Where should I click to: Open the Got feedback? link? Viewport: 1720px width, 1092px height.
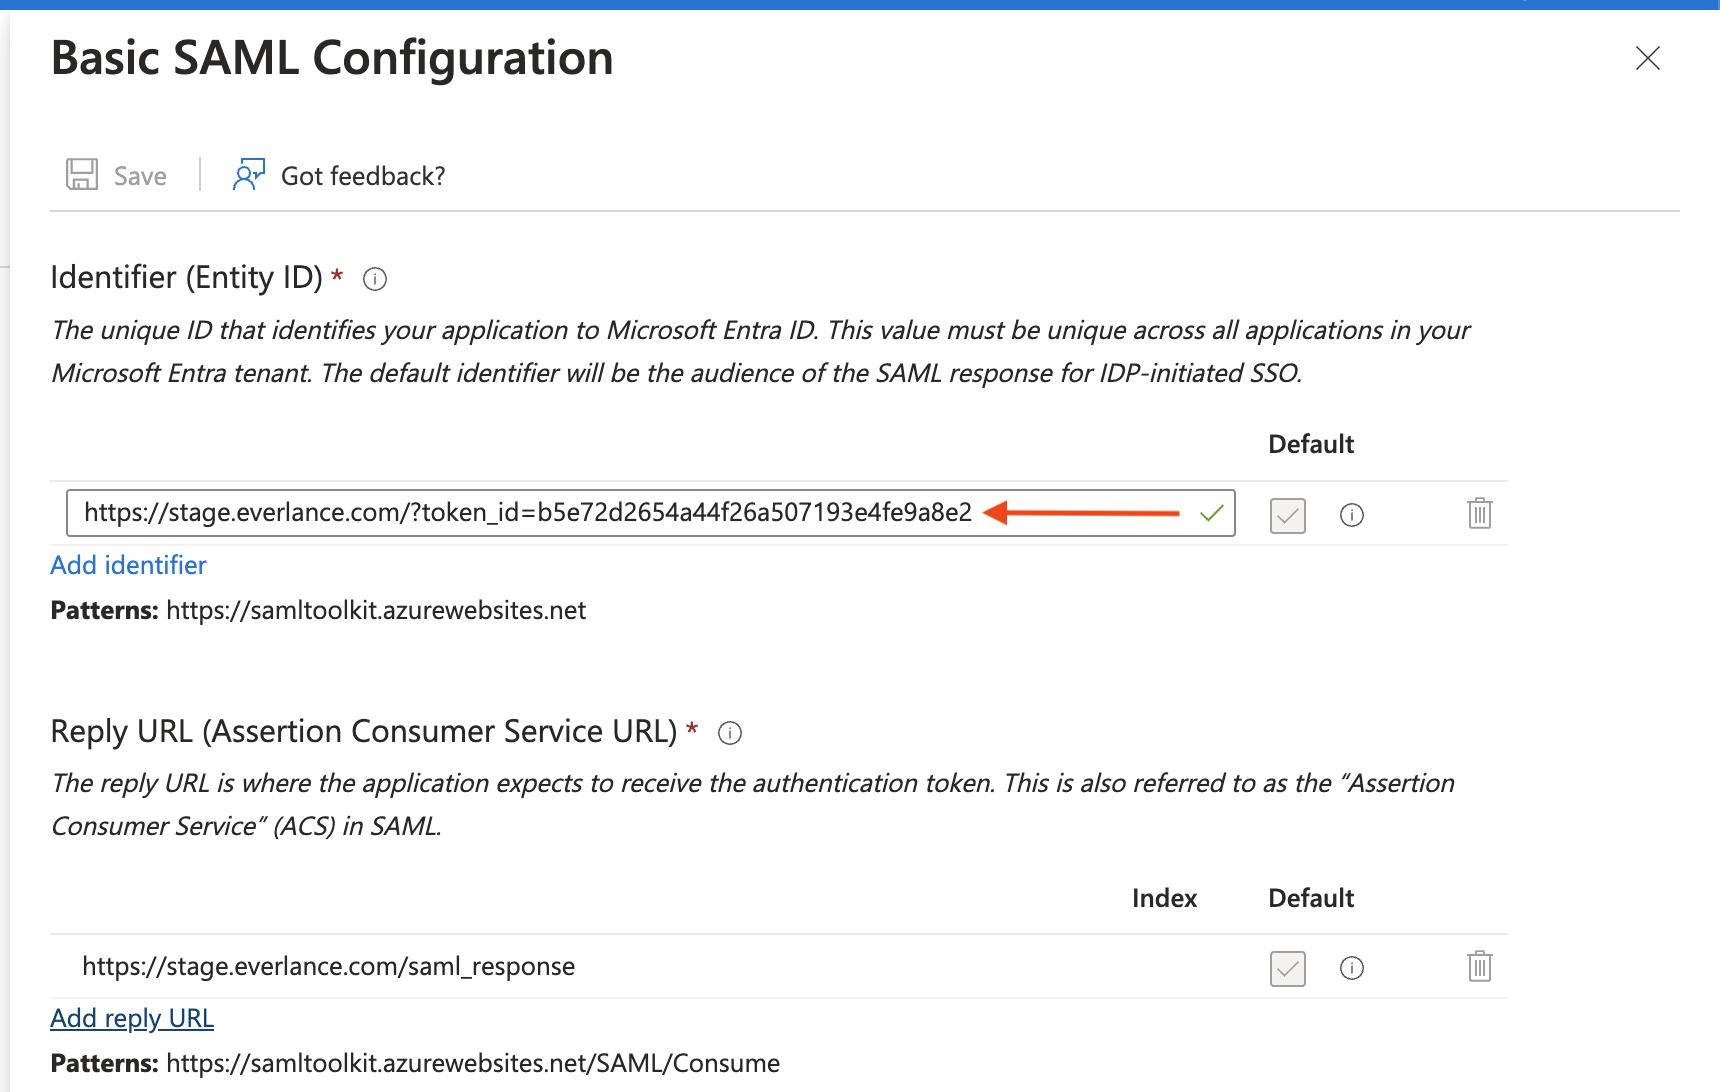click(x=363, y=176)
